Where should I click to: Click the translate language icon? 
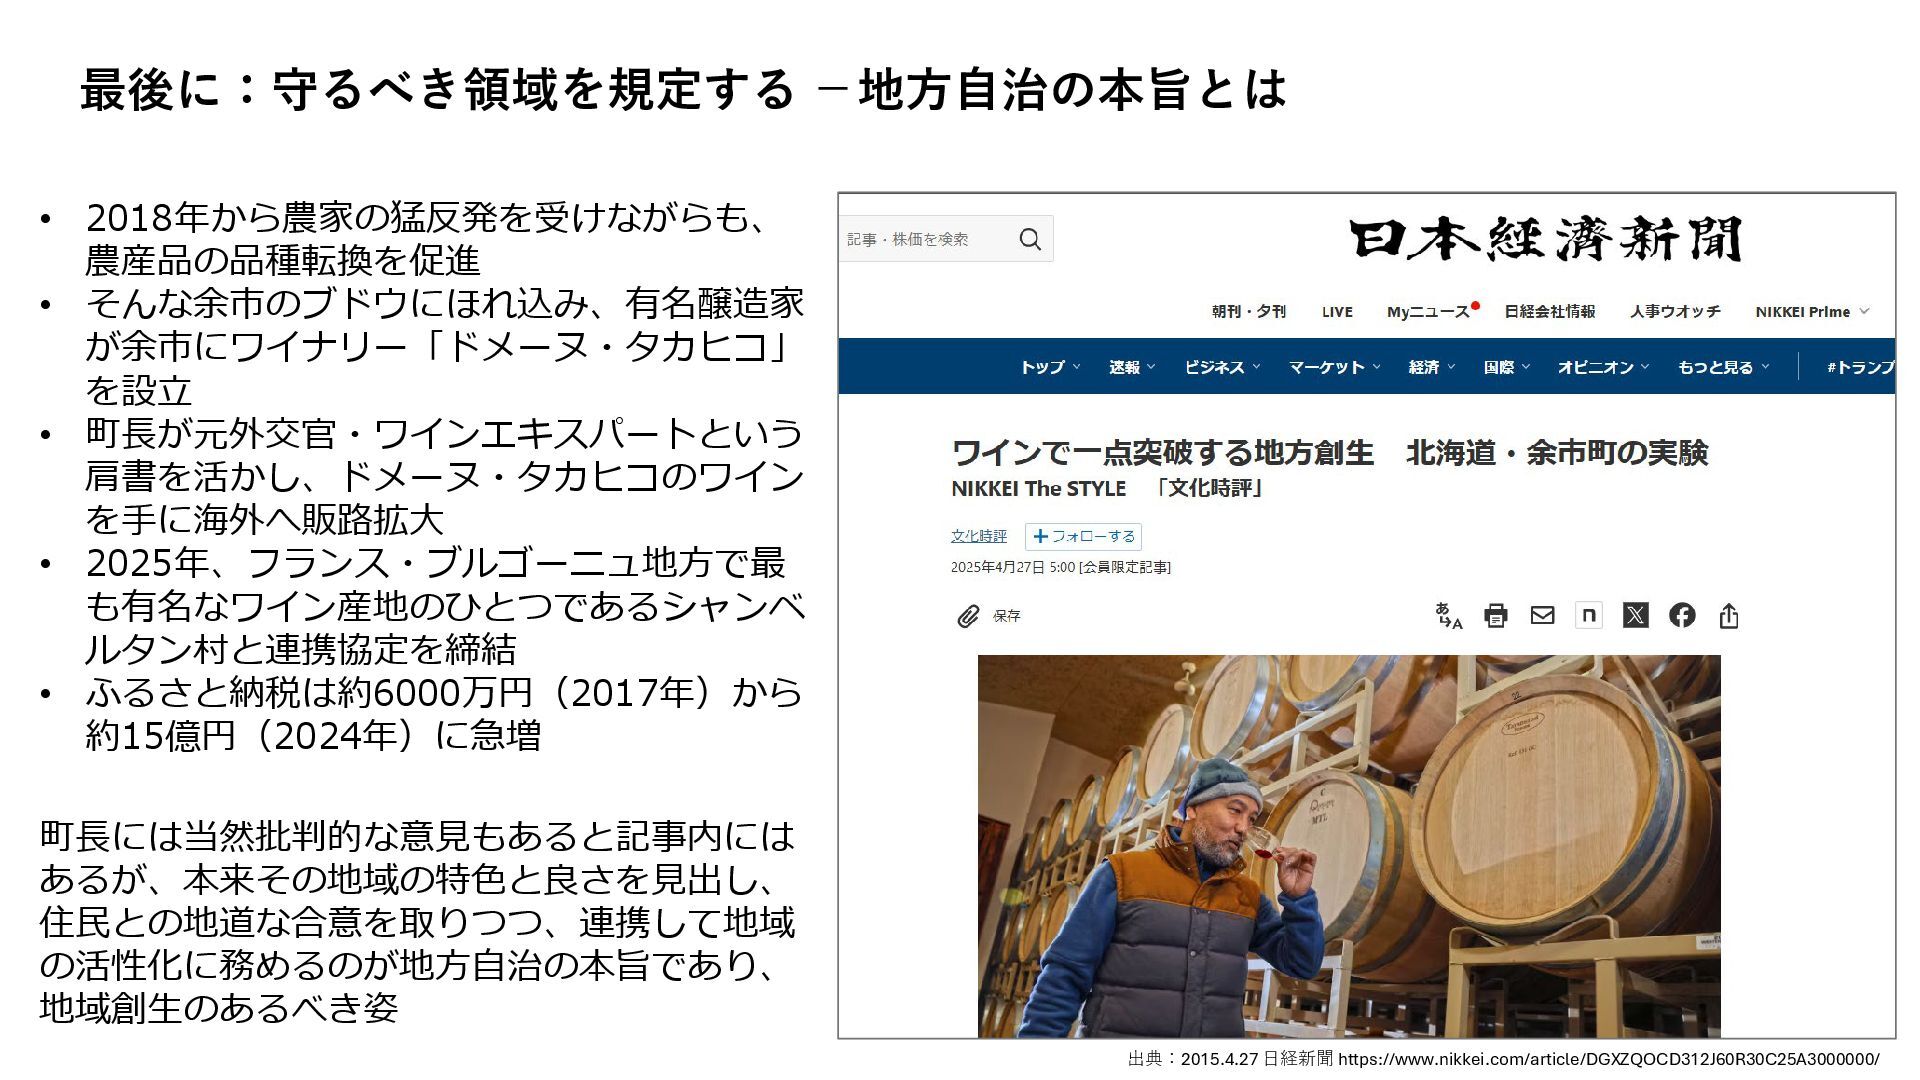click(1448, 615)
